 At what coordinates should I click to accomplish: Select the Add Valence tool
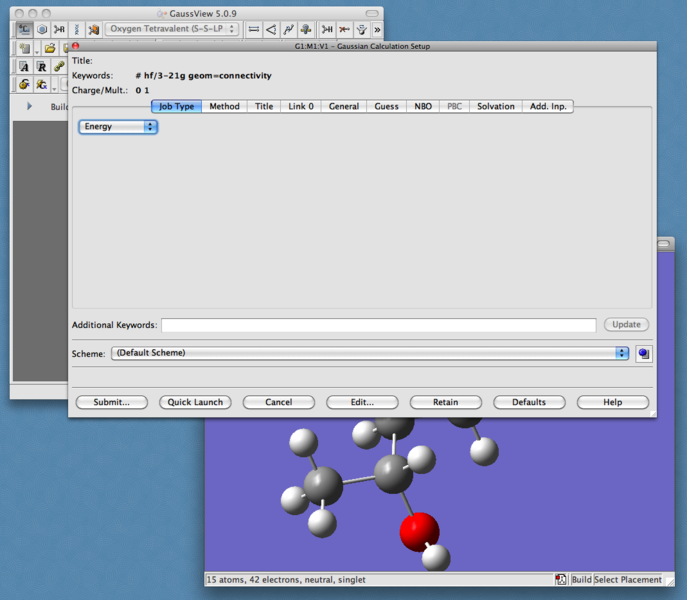(327, 29)
